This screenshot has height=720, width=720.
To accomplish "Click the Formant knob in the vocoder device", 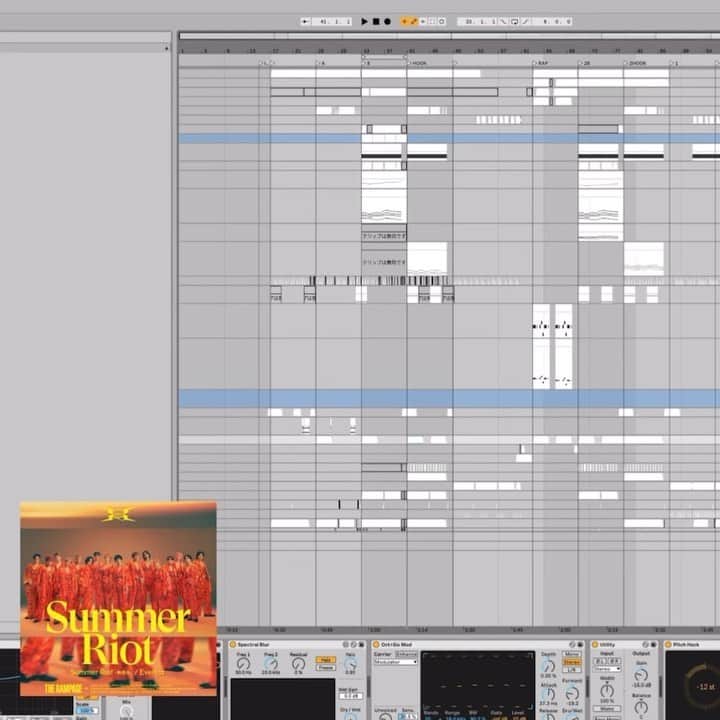I will click(x=572, y=694).
